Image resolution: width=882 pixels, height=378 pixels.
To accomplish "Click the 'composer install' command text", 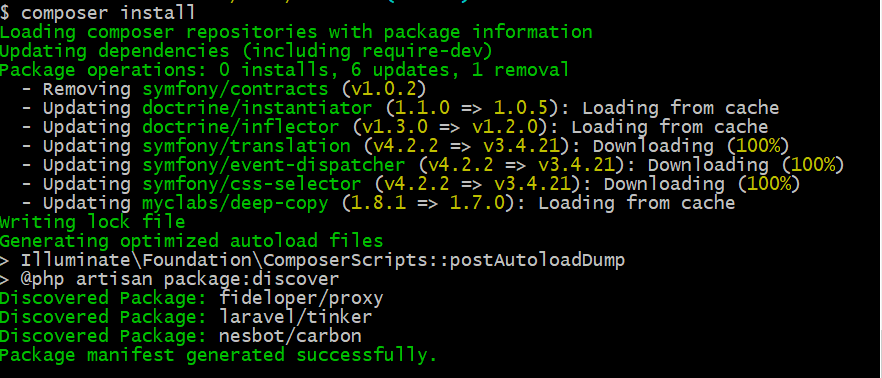I will point(109,13).
